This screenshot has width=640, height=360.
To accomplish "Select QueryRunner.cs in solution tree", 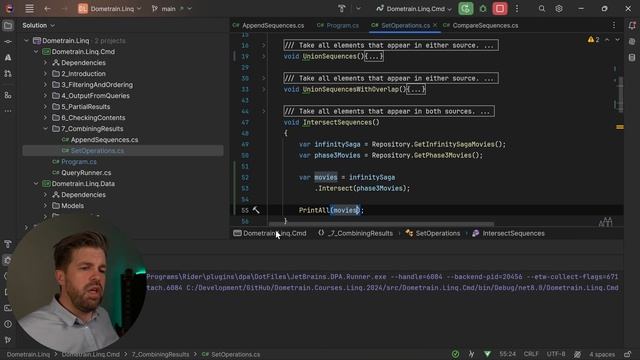I will coord(86,173).
